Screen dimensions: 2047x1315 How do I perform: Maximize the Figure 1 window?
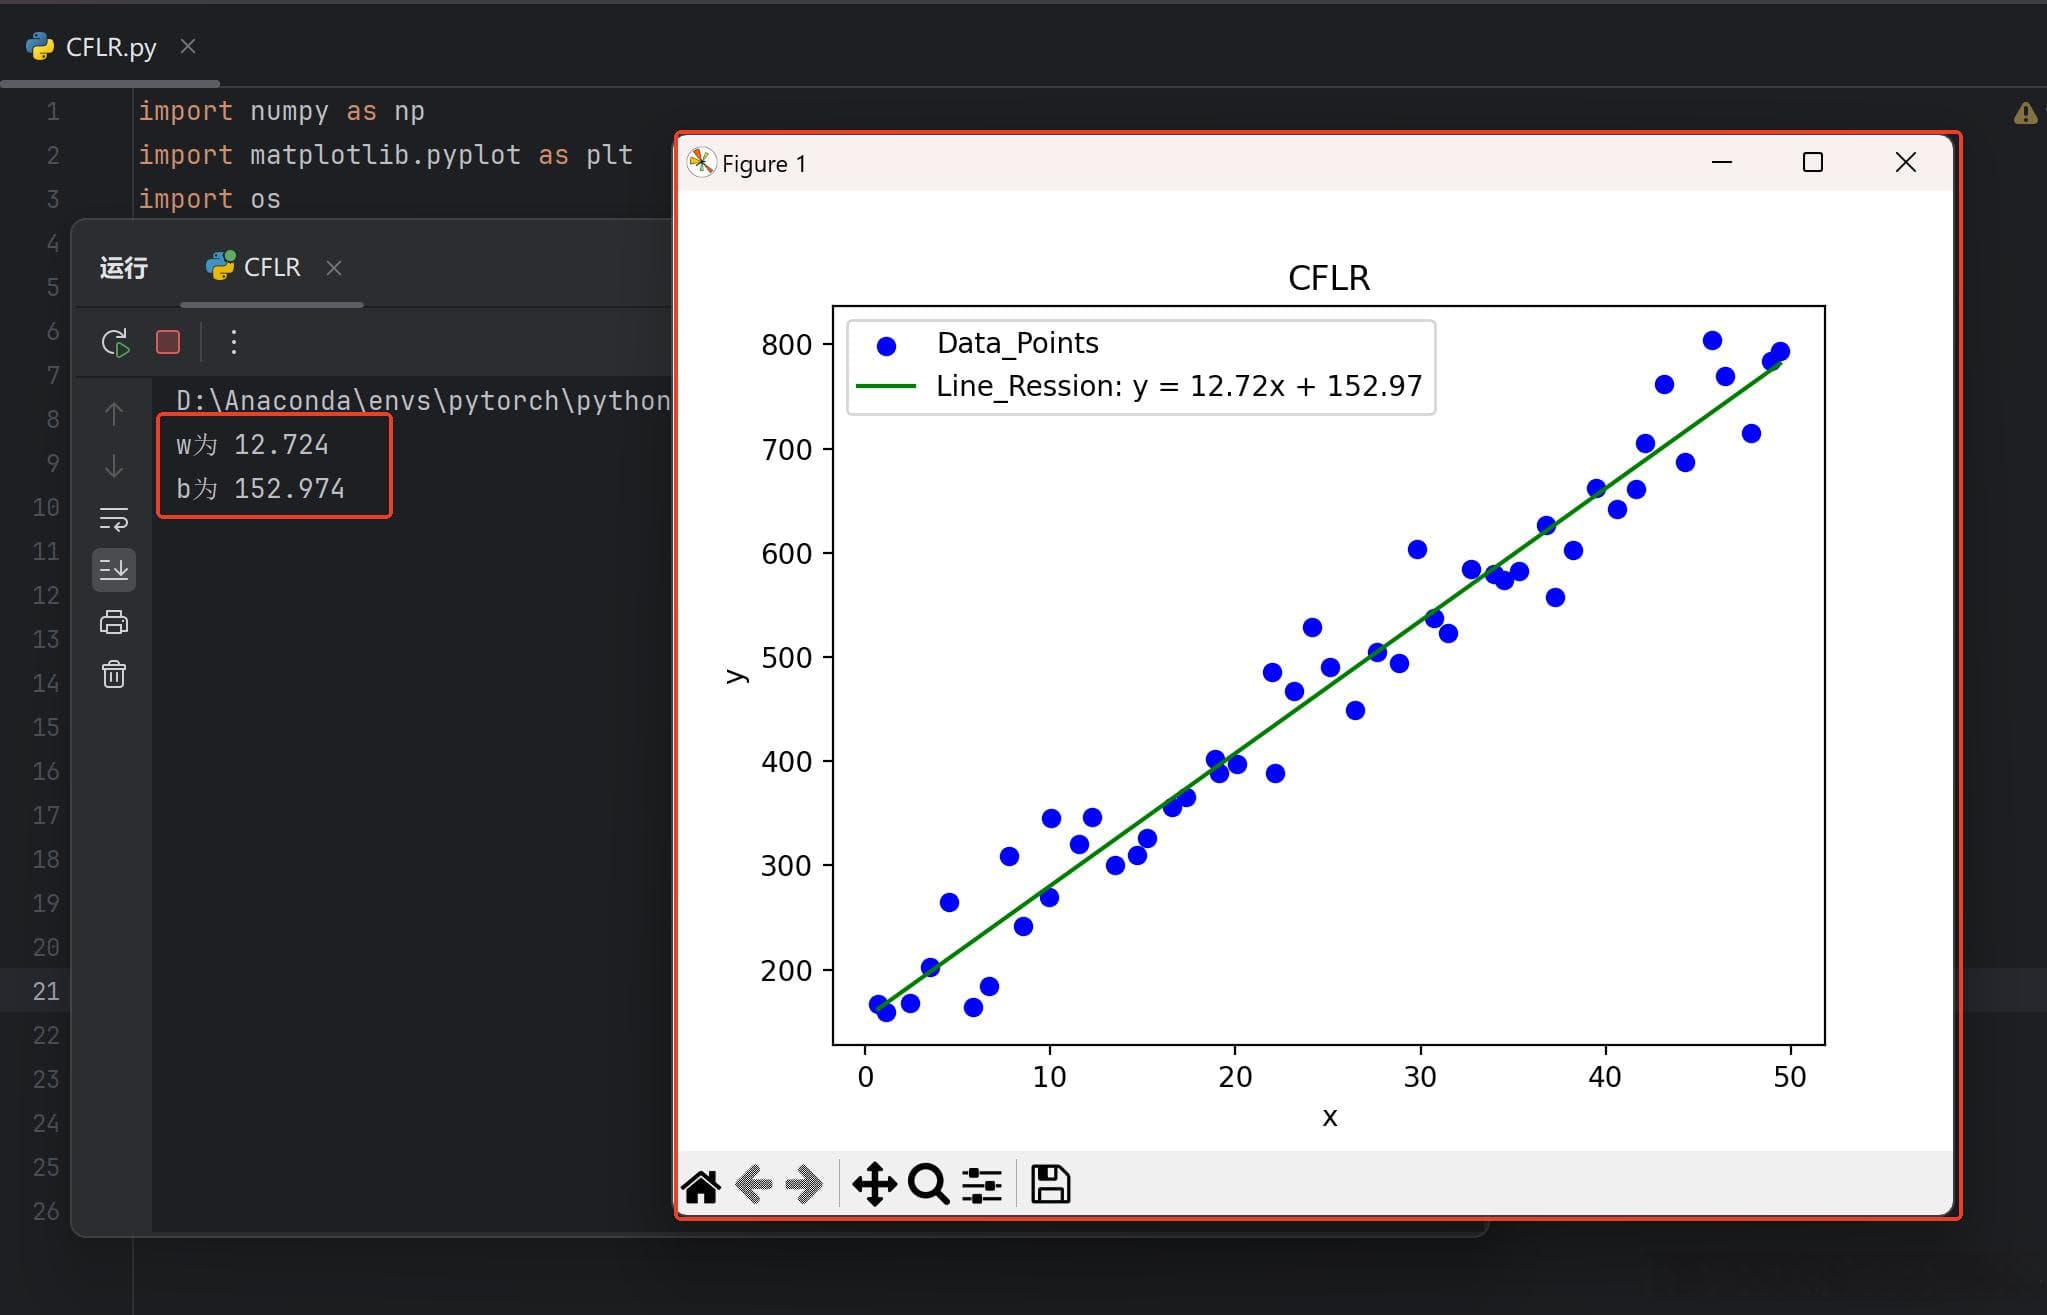[x=1813, y=162]
